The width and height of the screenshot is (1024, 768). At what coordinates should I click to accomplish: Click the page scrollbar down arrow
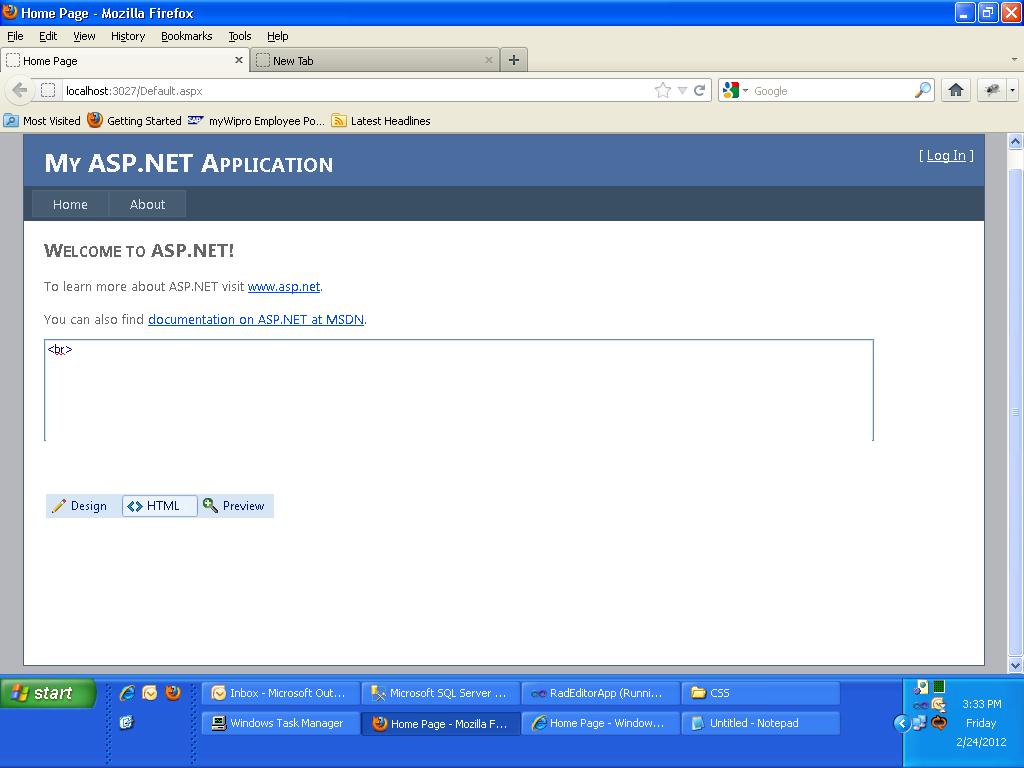pos(1015,665)
